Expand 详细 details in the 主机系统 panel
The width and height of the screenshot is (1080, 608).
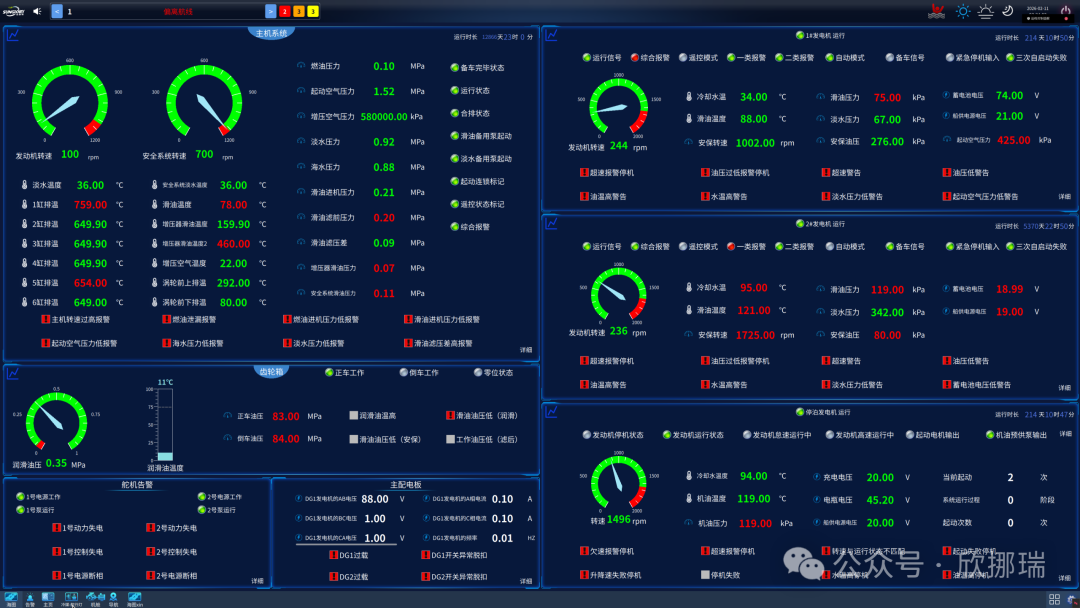(526, 350)
